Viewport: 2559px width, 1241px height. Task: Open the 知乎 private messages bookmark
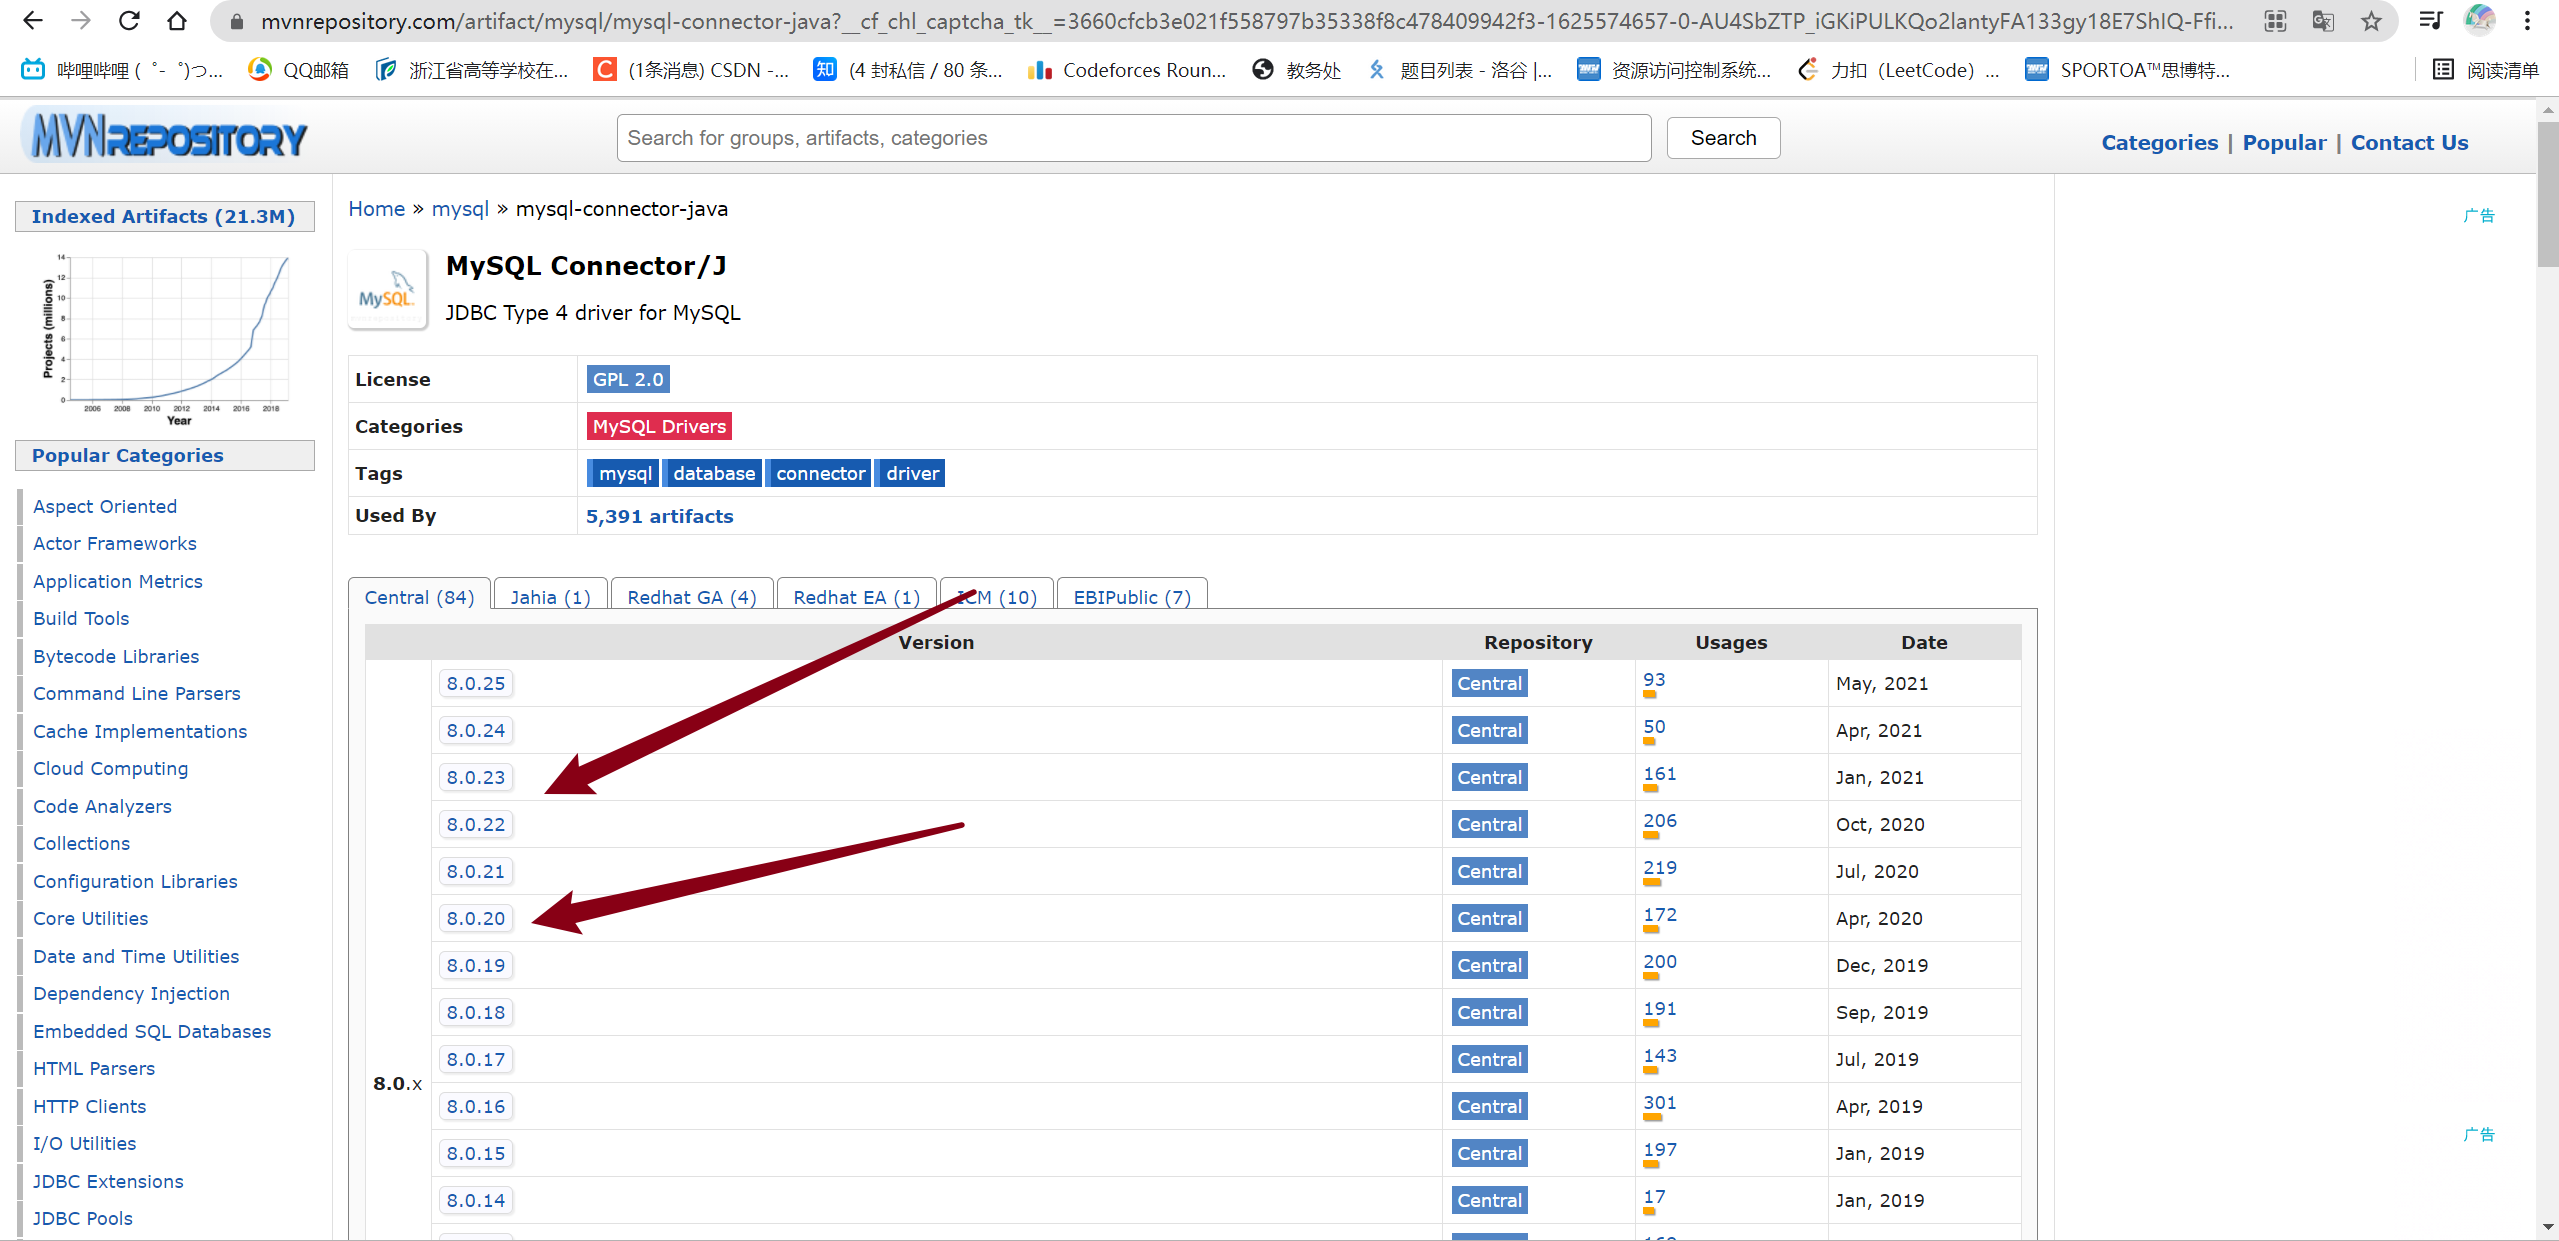[x=907, y=70]
